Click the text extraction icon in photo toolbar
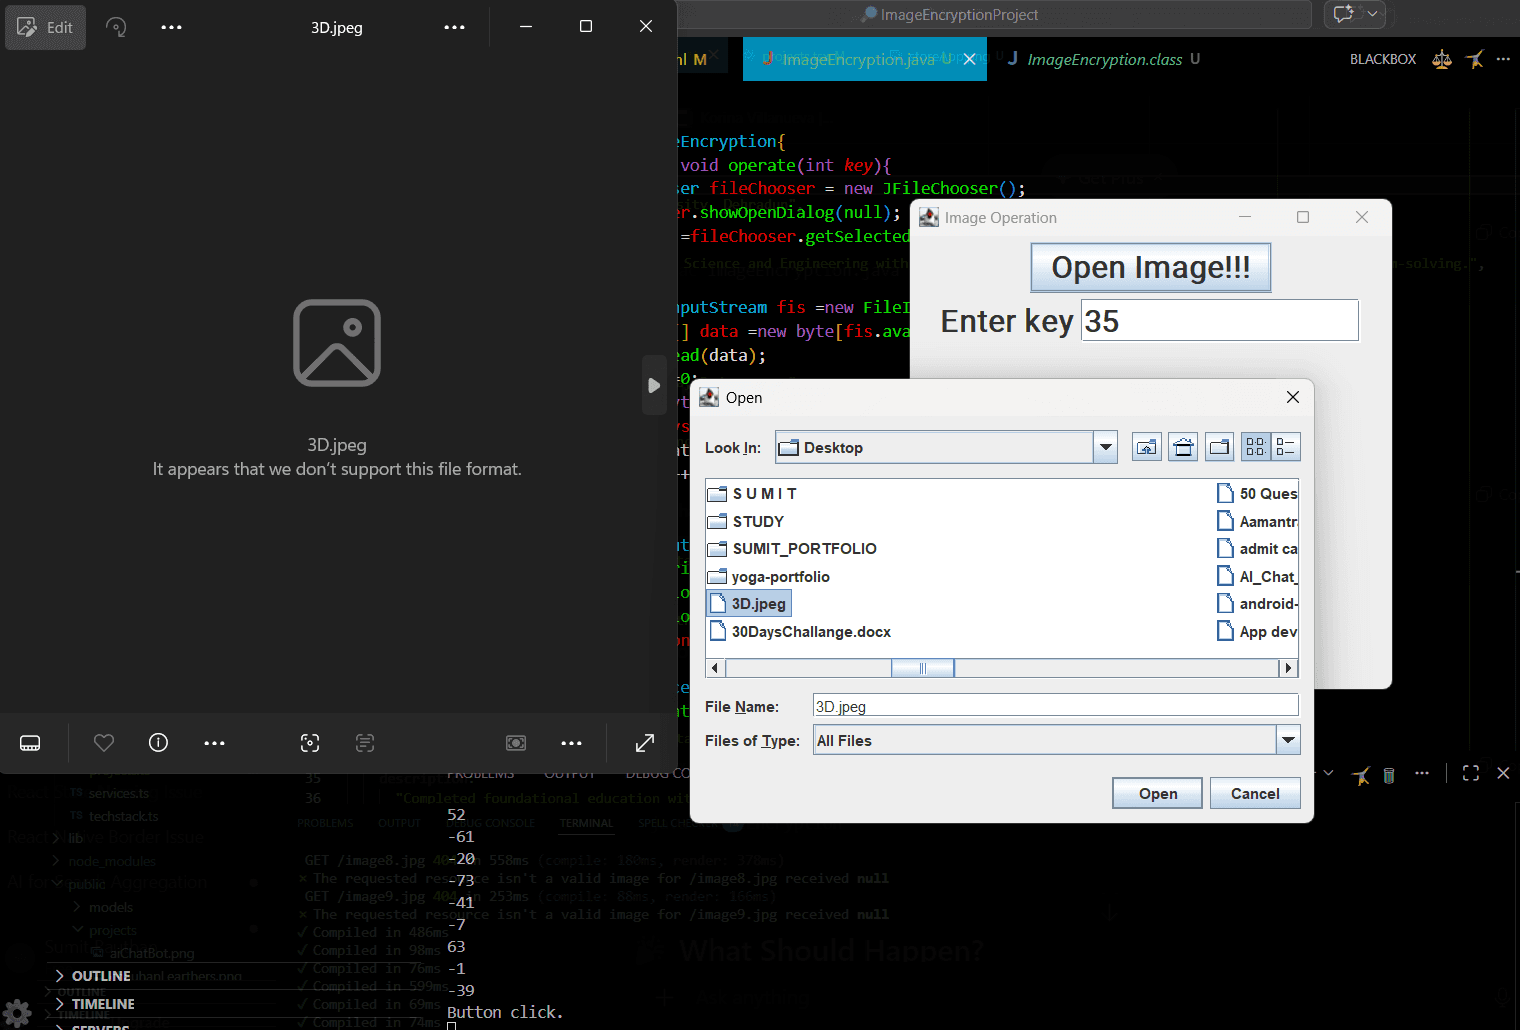 tap(365, 743)
